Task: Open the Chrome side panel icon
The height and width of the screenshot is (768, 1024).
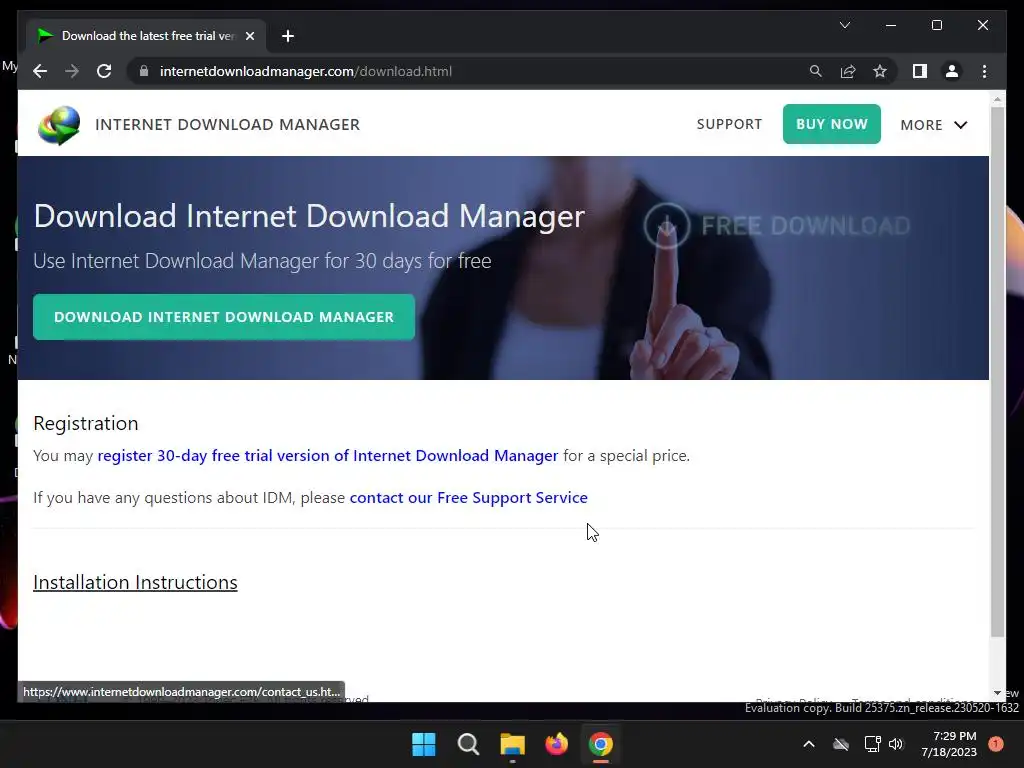Action: coord(920,71)
